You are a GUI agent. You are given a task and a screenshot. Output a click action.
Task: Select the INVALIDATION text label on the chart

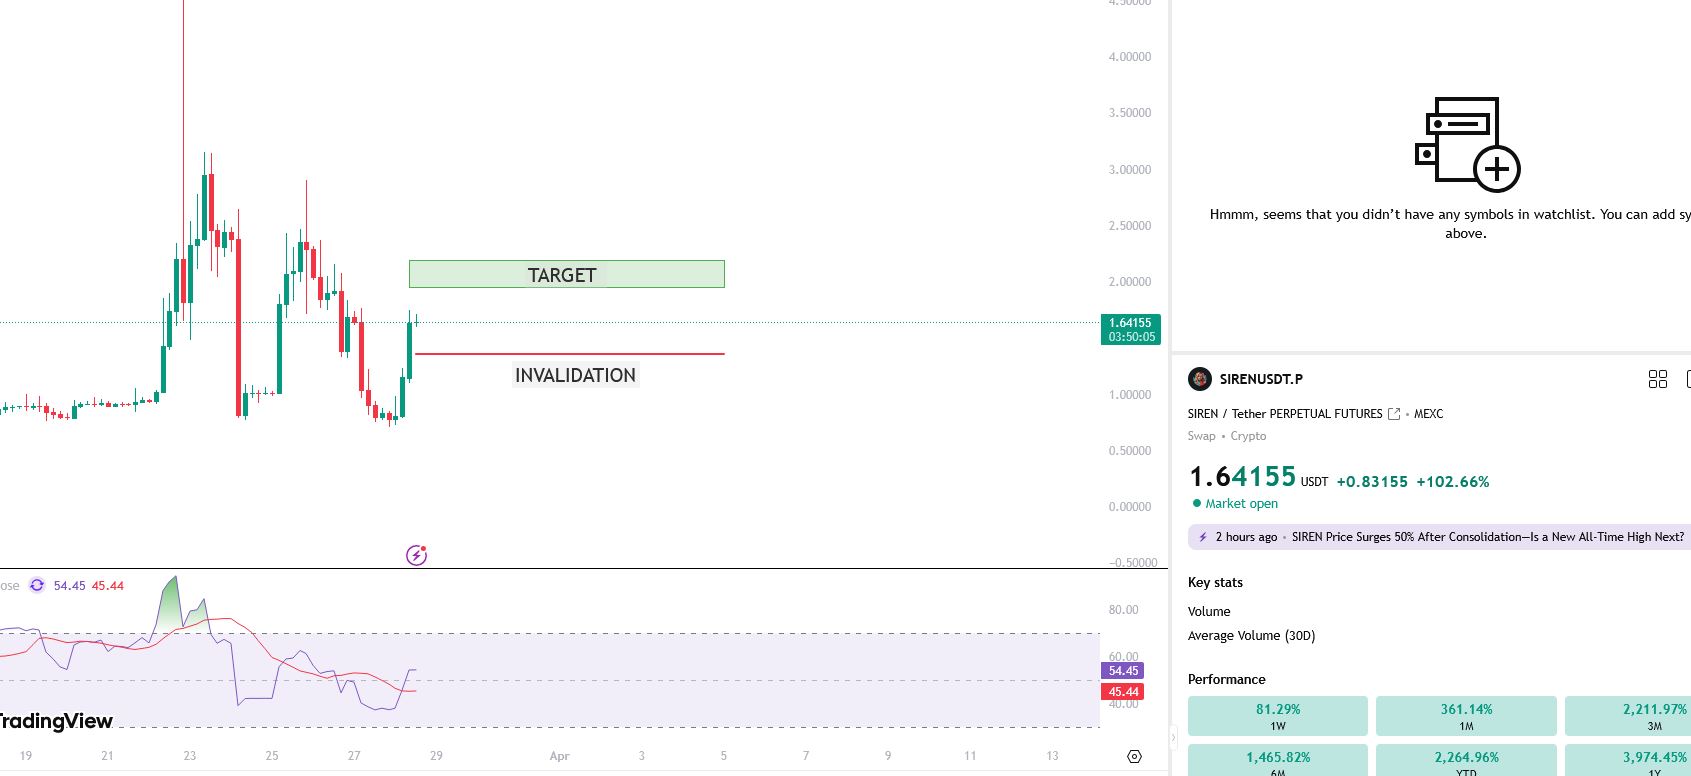[575, 375]
